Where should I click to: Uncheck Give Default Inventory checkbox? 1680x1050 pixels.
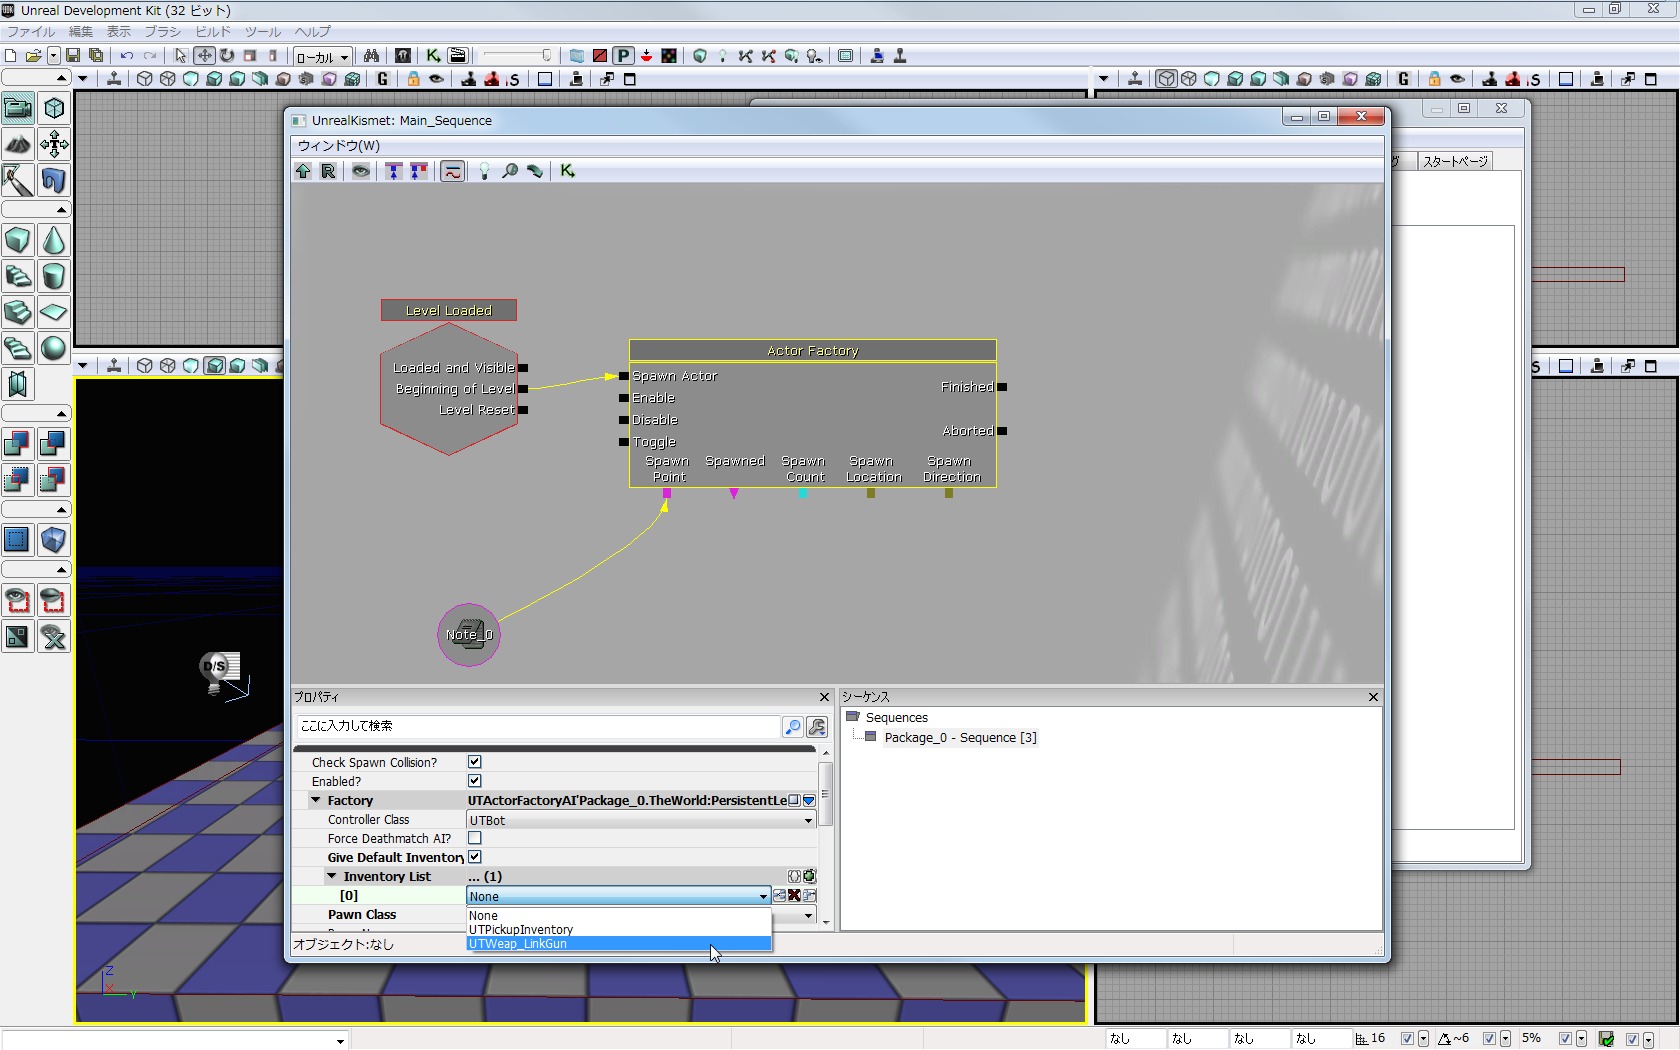click(475, 857)
